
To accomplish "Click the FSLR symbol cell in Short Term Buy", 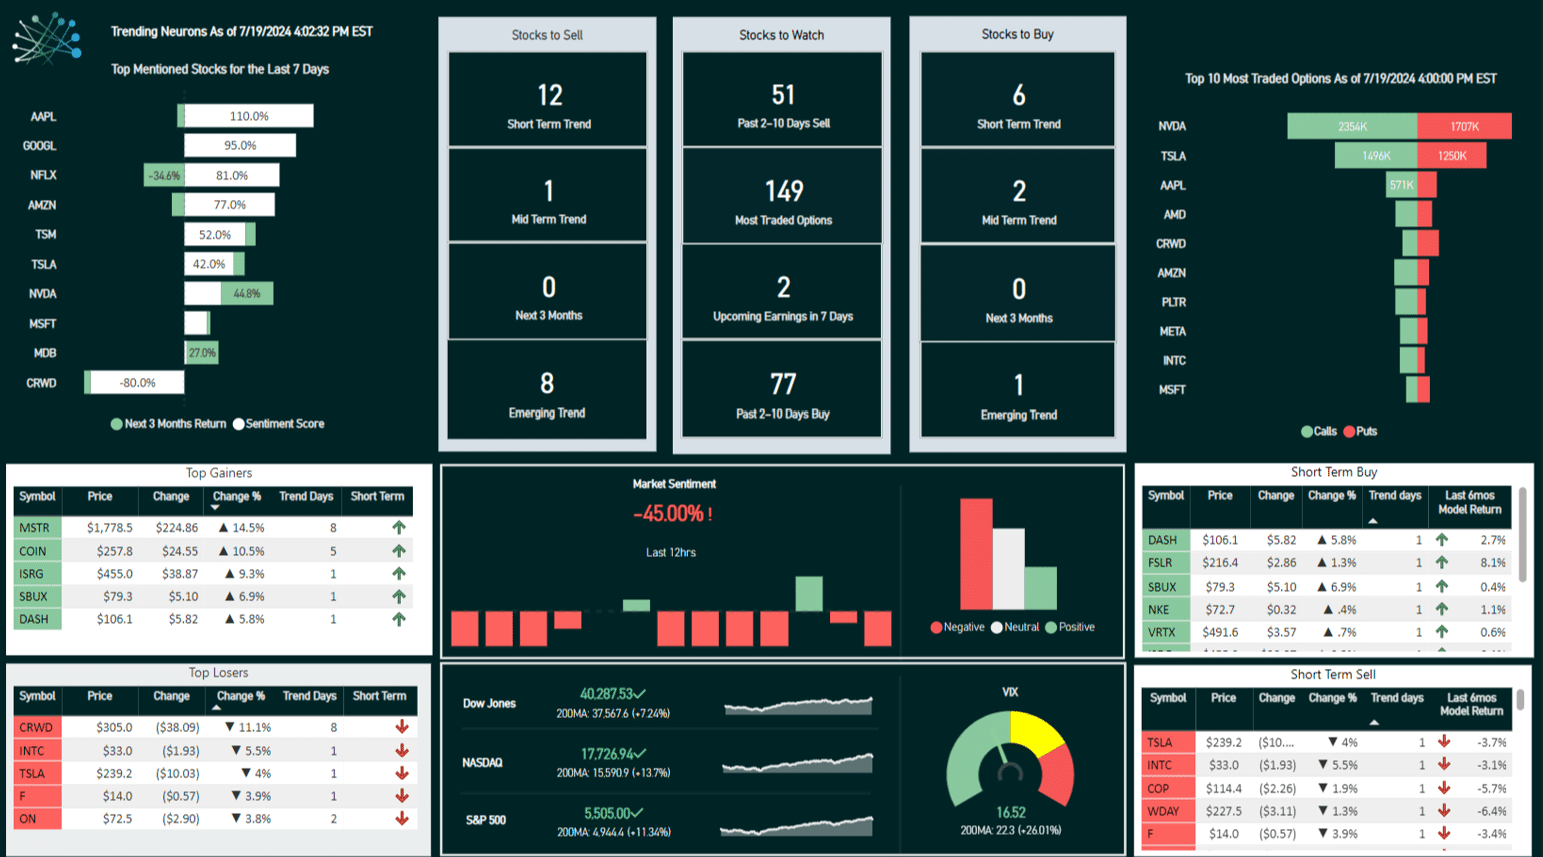I will (x=1166, y=562).
